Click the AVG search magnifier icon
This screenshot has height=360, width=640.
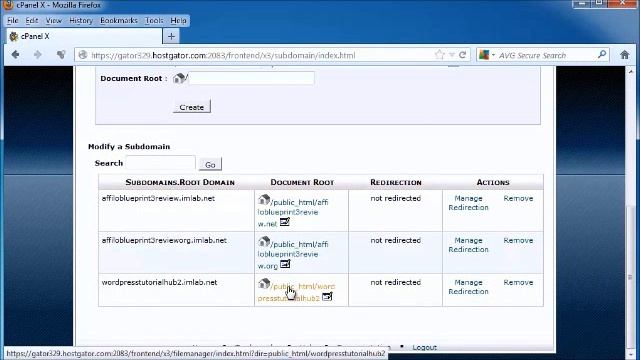pos(602,54)
